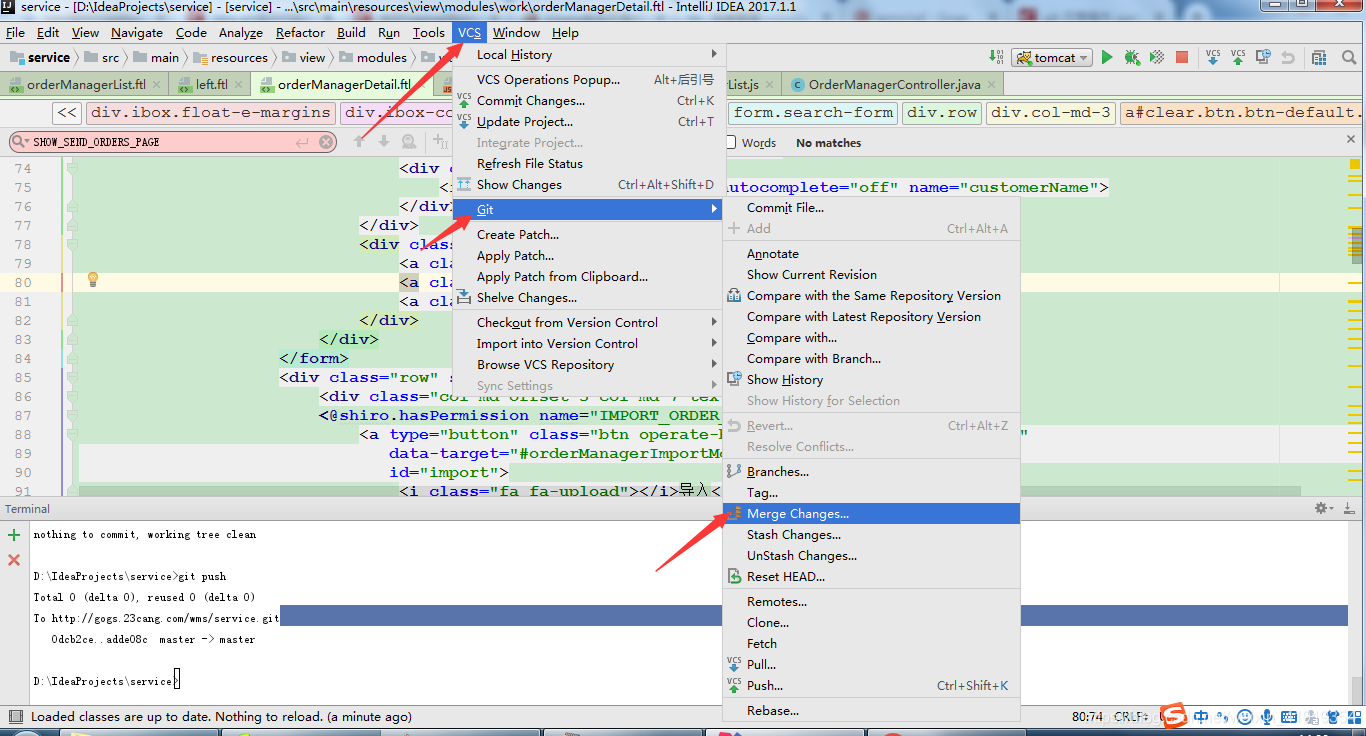Start debugging with the bug icon
Screen dimensions: 1366x736
pos(1132,58)
